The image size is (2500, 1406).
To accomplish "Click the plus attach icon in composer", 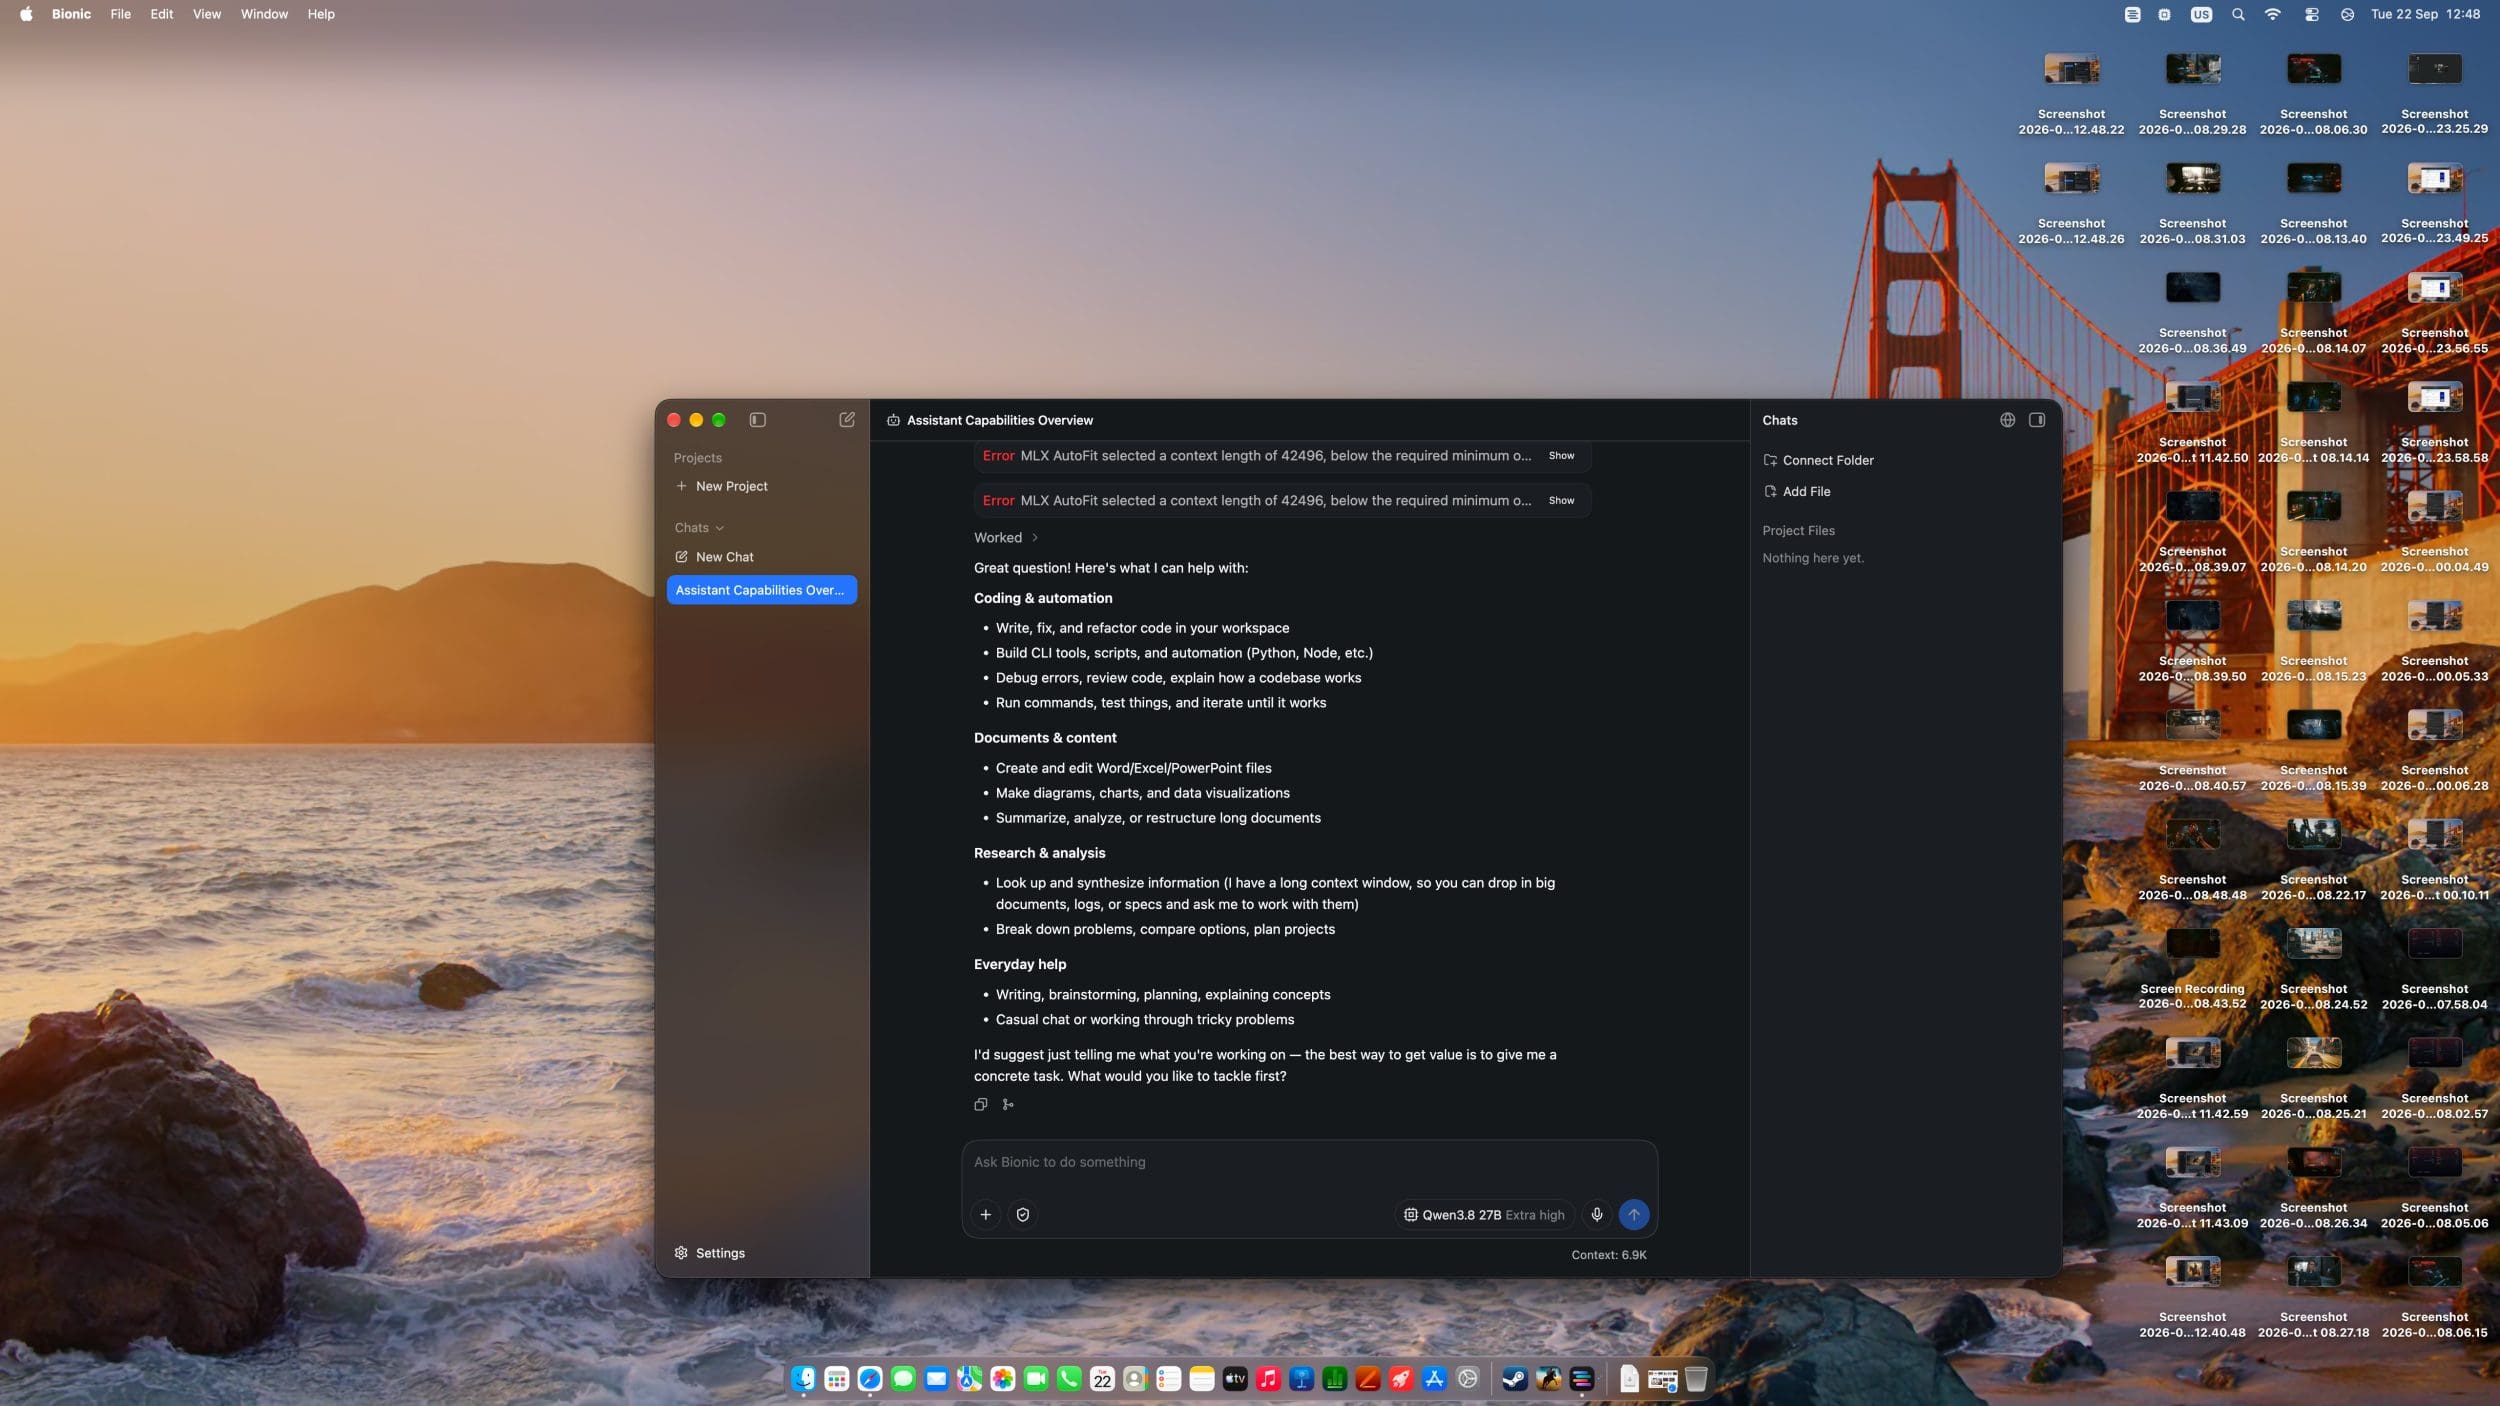I will [985, 1214].
